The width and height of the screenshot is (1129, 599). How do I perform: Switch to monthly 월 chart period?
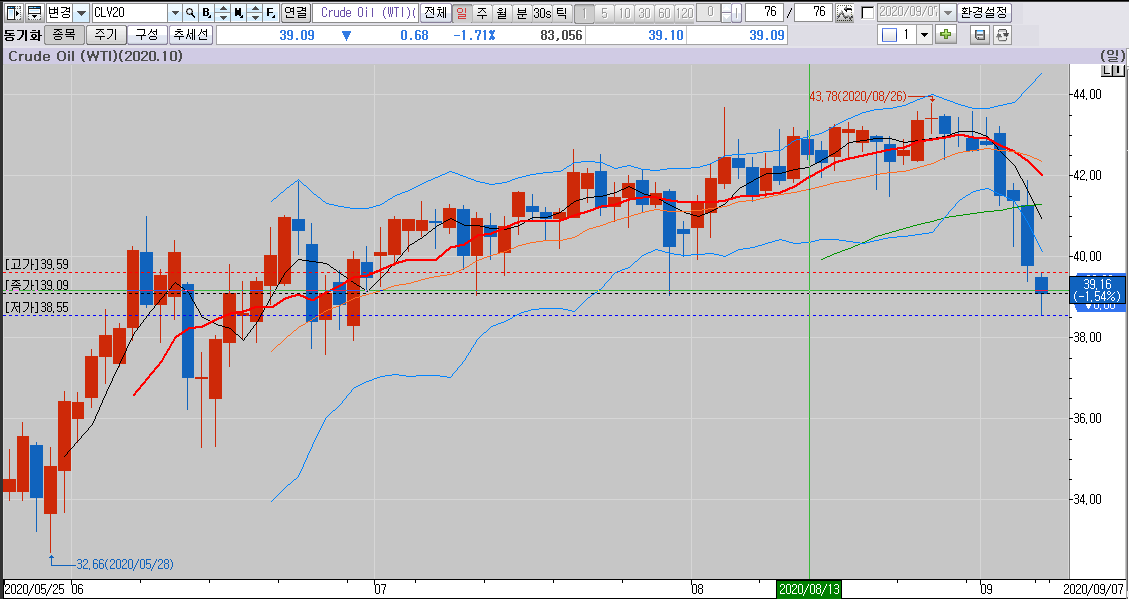tap(502, 12)
